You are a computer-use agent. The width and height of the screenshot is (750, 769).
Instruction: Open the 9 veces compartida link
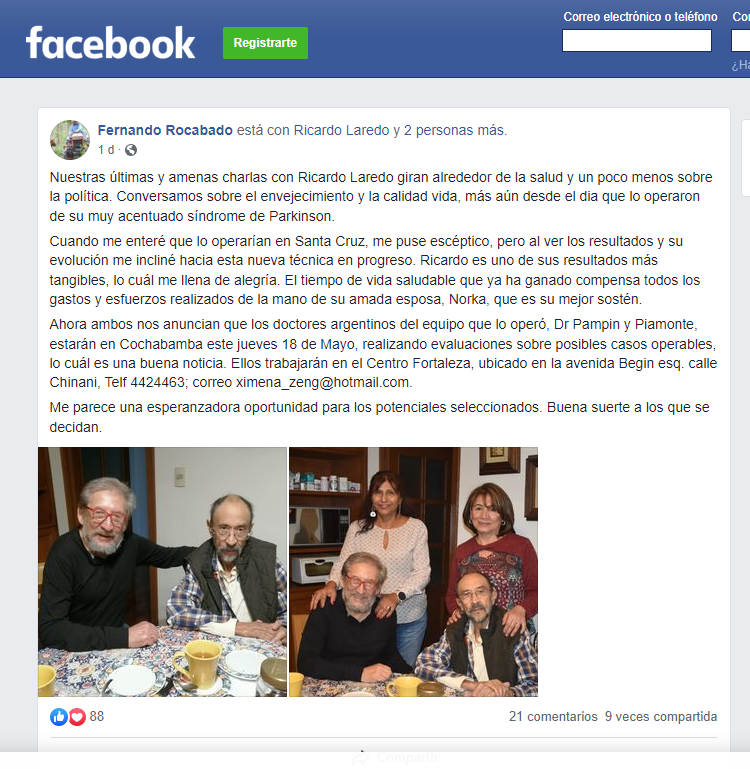661,717
